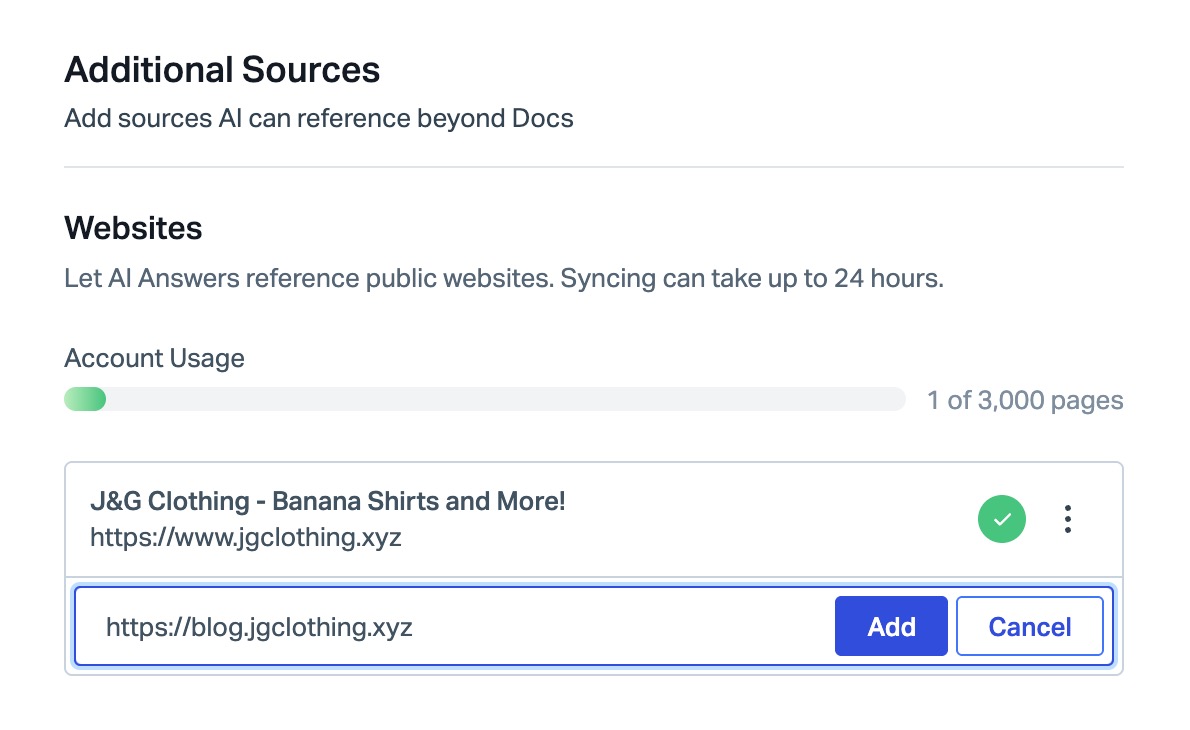Click the green synced checkmark icon

pos(1002,519)
